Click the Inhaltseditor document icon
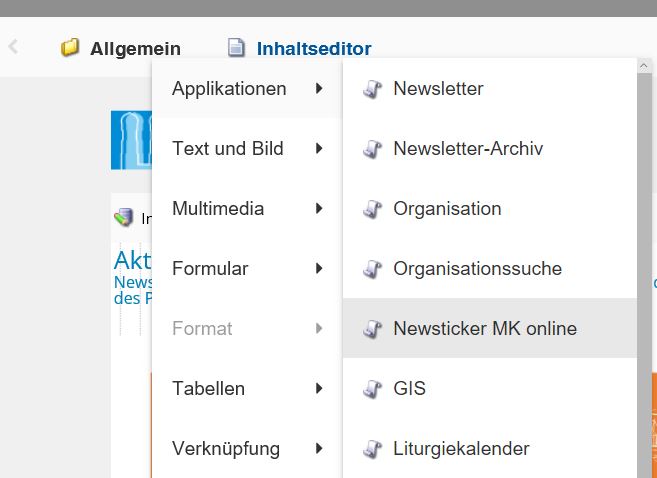The width and height of the screenshot is (657, 478). coord(236,48)
